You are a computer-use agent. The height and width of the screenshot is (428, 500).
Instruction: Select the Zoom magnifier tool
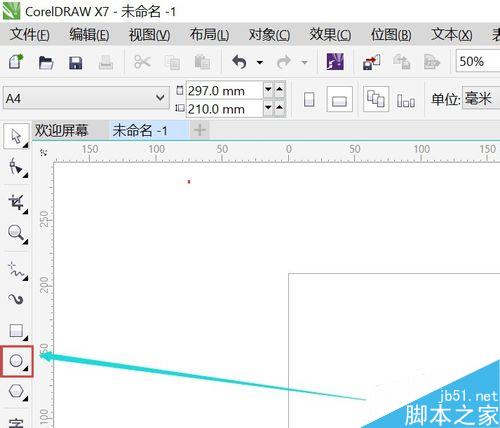point(16,233)
